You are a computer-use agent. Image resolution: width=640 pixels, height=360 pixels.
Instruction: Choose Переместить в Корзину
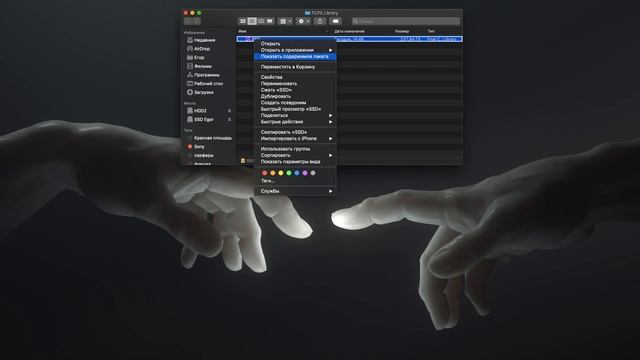click(x=295, y=67)
